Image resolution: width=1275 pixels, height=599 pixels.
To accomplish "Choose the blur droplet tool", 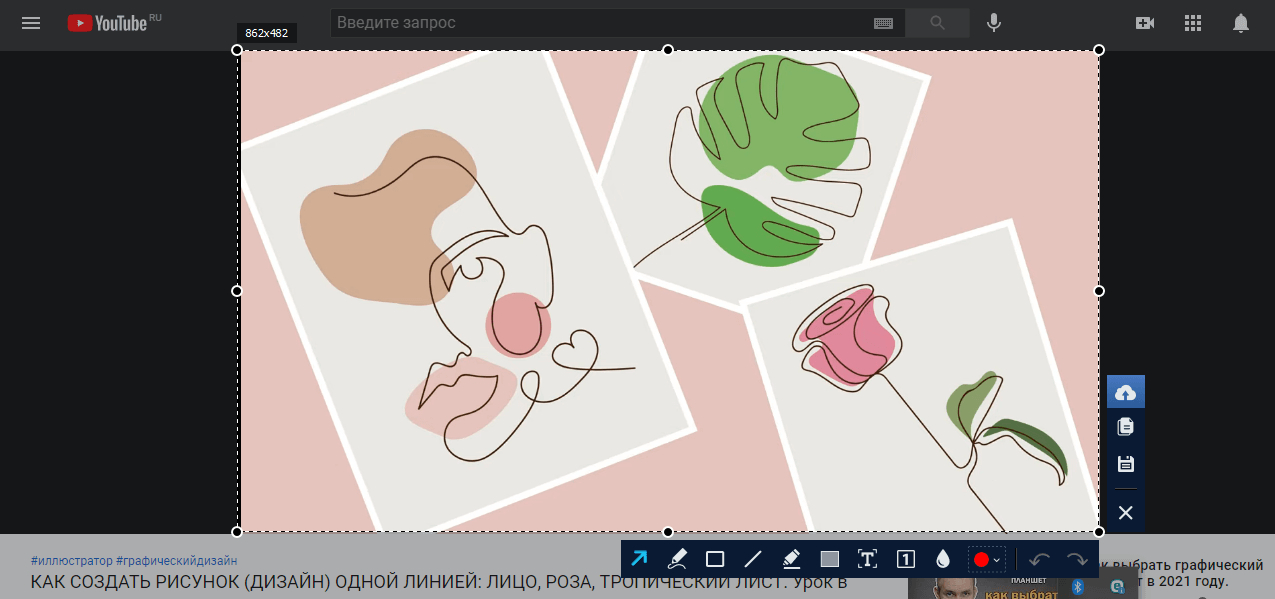I will 943,559.
